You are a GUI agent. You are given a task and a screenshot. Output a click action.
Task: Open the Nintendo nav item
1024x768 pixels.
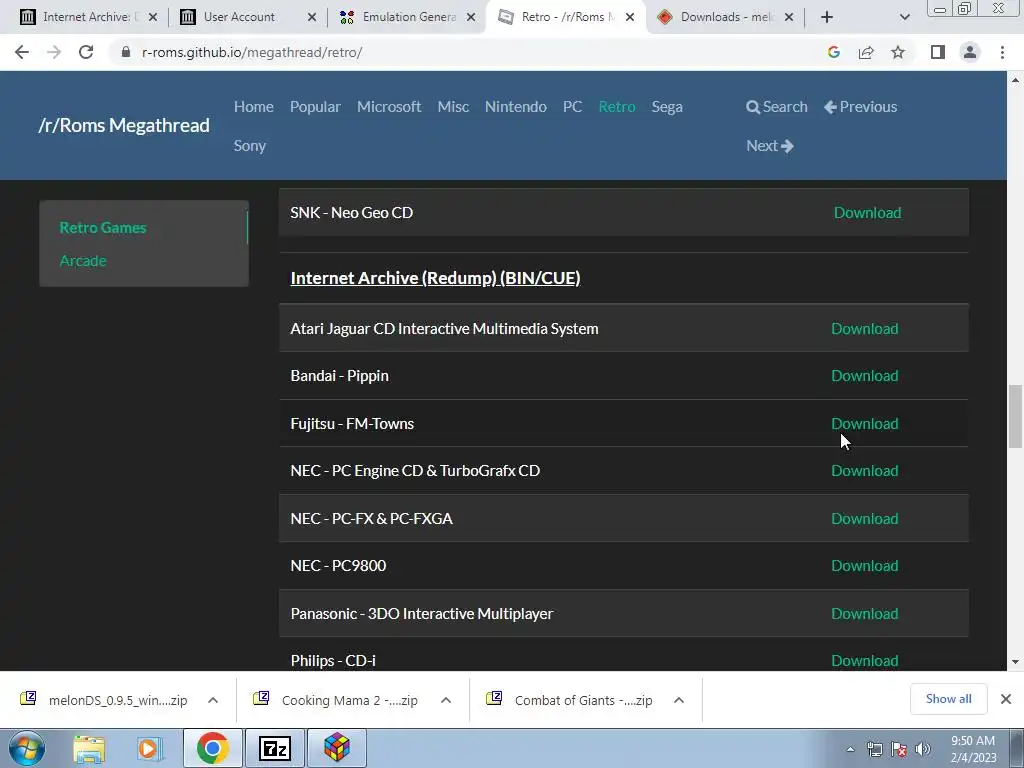[x=515, y=106]
